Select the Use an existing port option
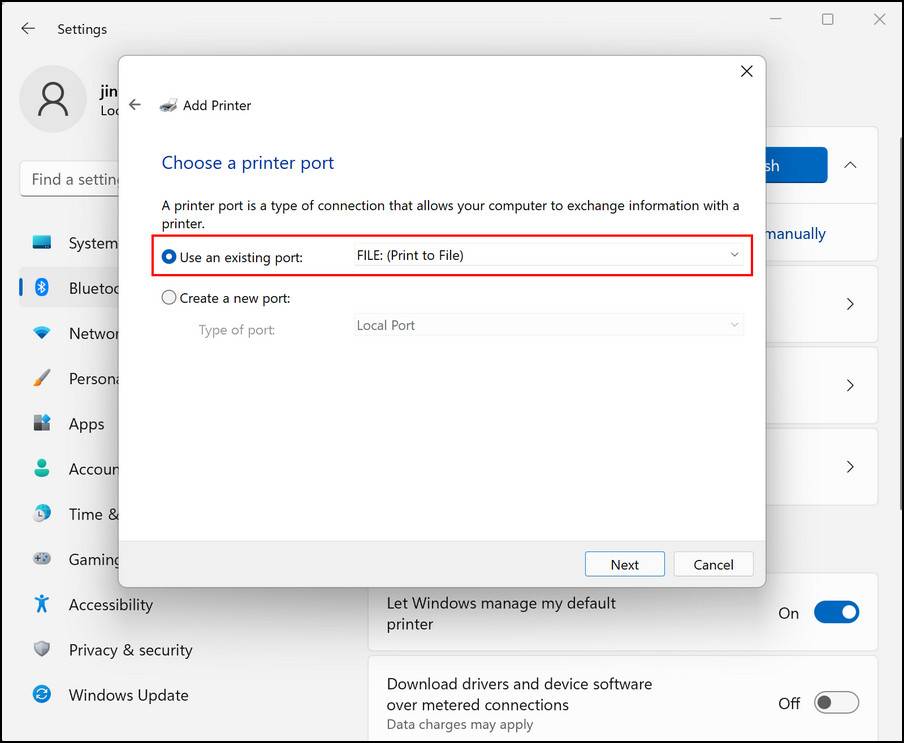This screenshot has height=743, width=904. click(169, 256)
